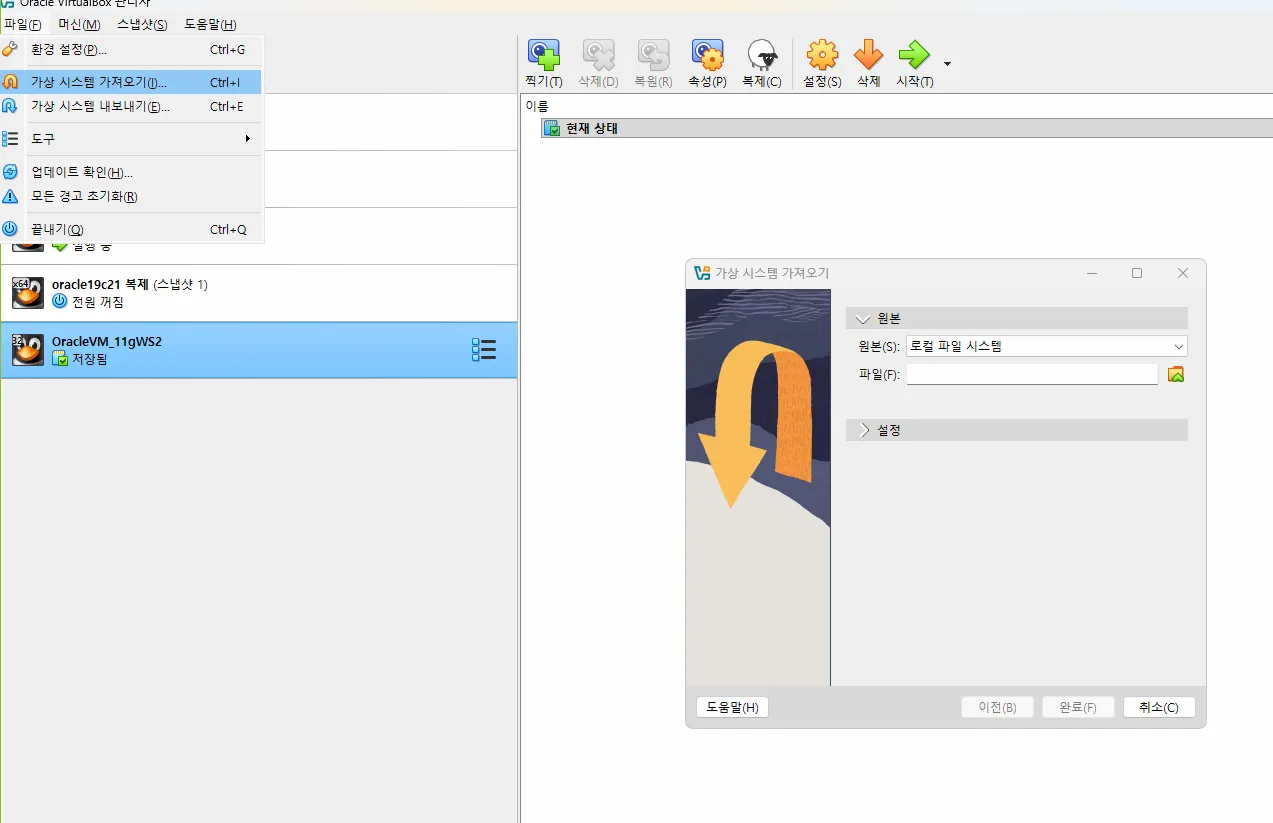Click into the 파일(F) path input field

point(1032,374)
